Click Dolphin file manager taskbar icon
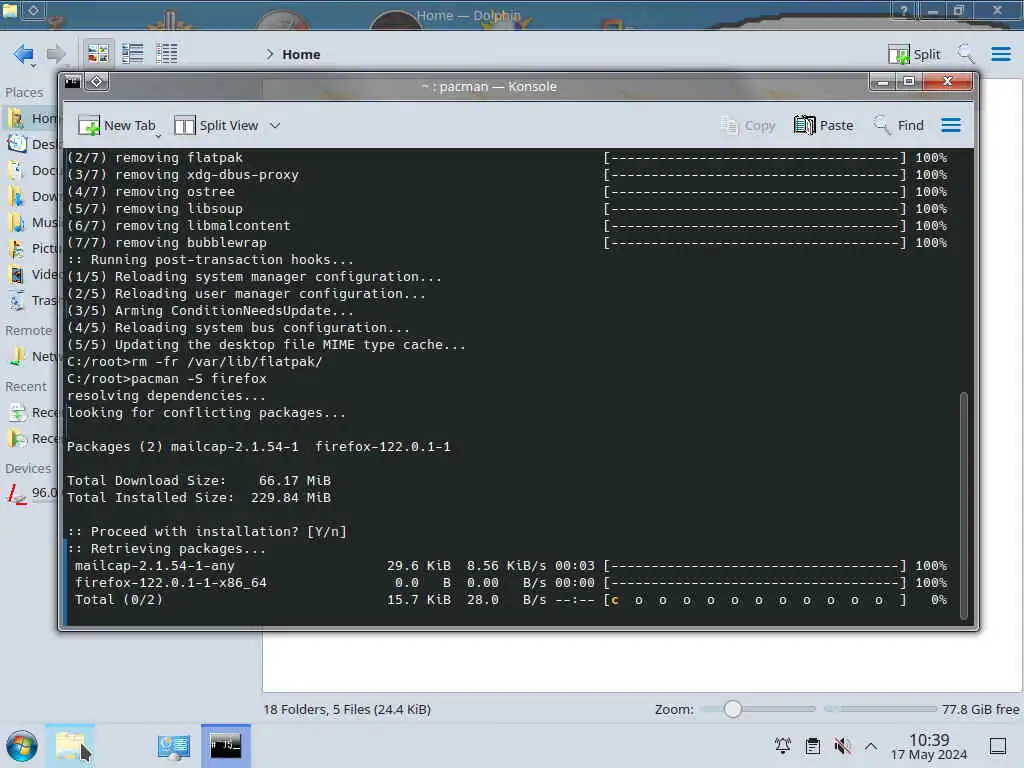Screen dimensions: 1024x768 (x=70, y=746)
